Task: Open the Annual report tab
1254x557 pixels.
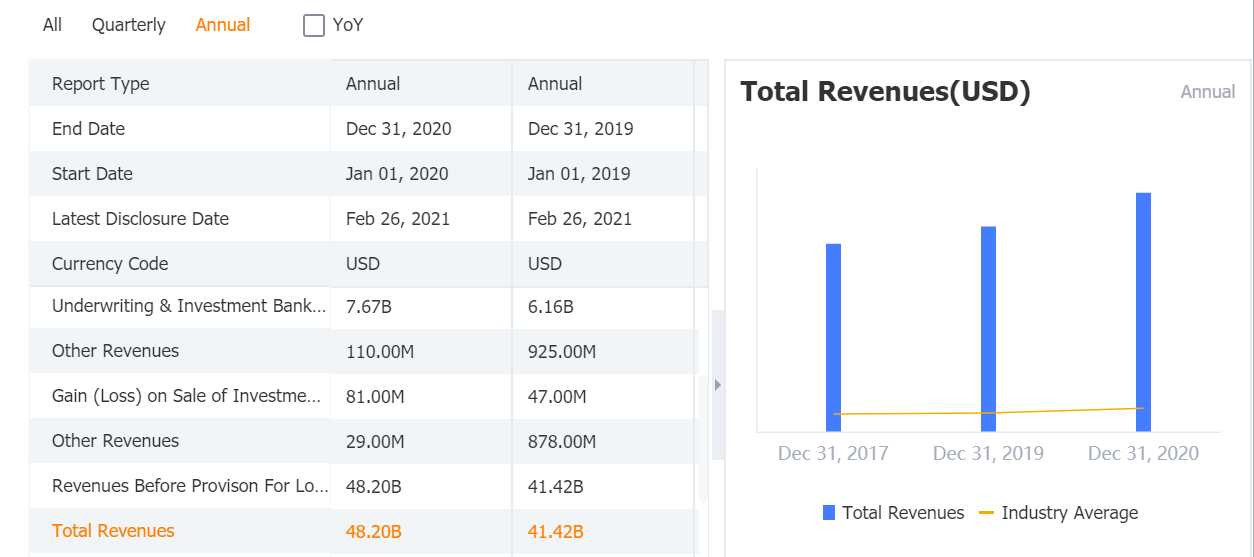Action: pos(223,25)
